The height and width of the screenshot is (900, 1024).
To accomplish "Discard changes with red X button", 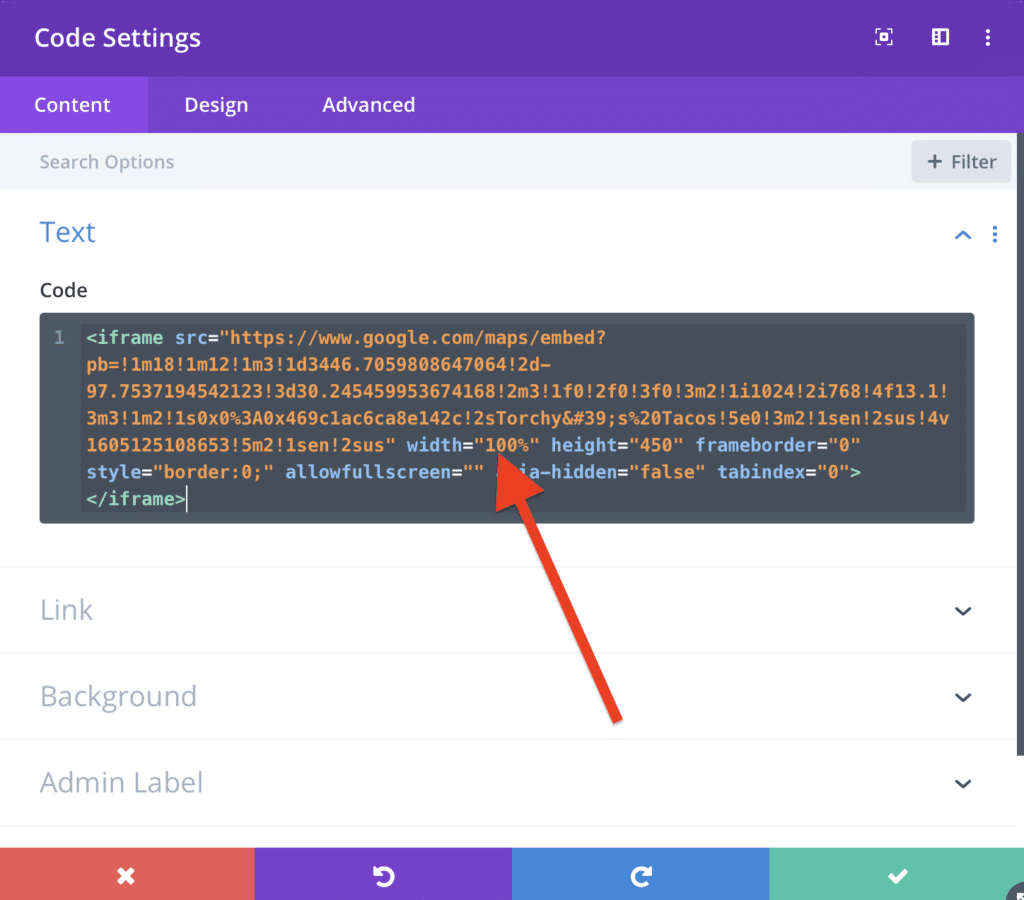I will tap(126, 875).
